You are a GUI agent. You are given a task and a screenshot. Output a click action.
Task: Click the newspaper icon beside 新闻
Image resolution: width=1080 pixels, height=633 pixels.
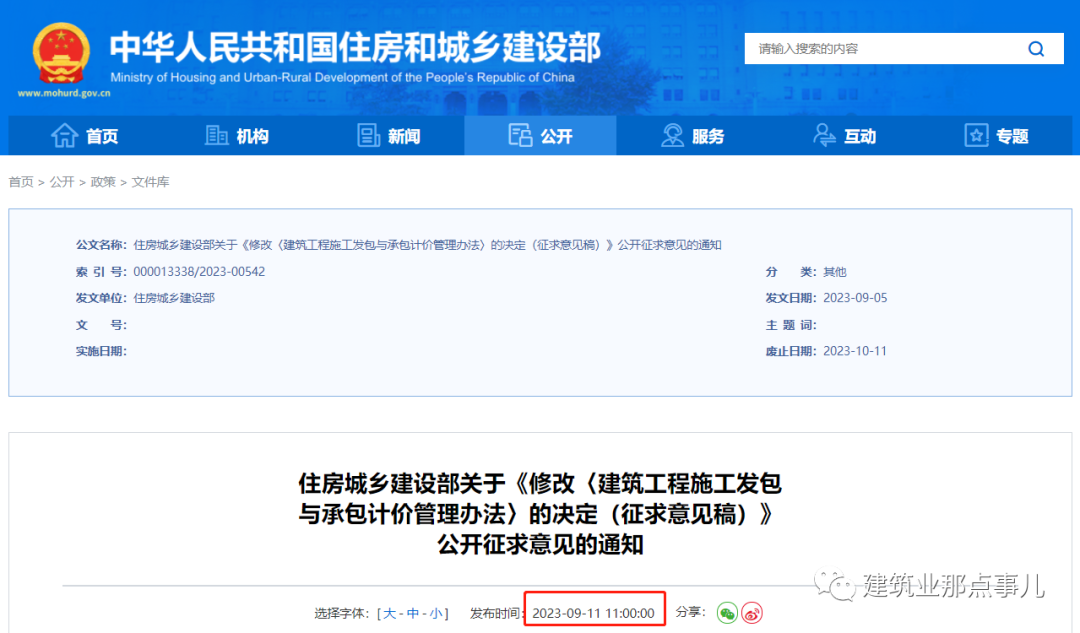(368, 135)
